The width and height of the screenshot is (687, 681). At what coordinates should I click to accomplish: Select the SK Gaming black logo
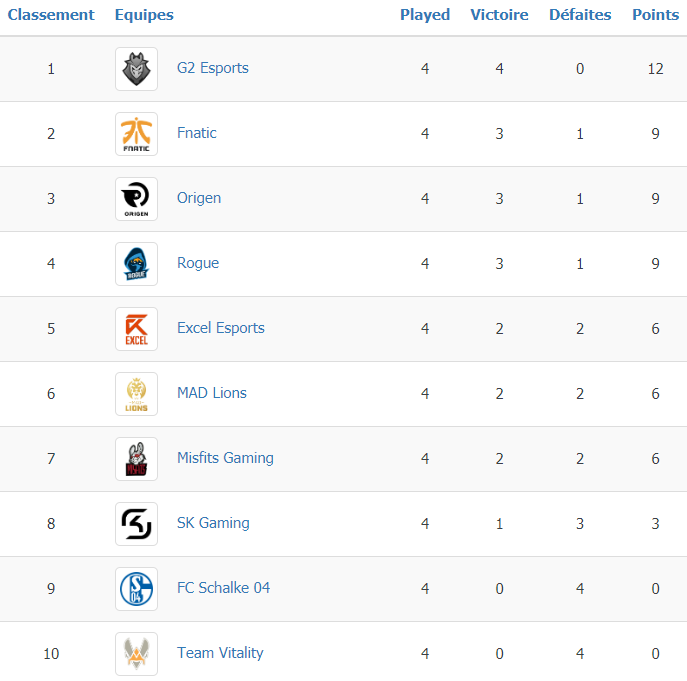tap(136, 524)
